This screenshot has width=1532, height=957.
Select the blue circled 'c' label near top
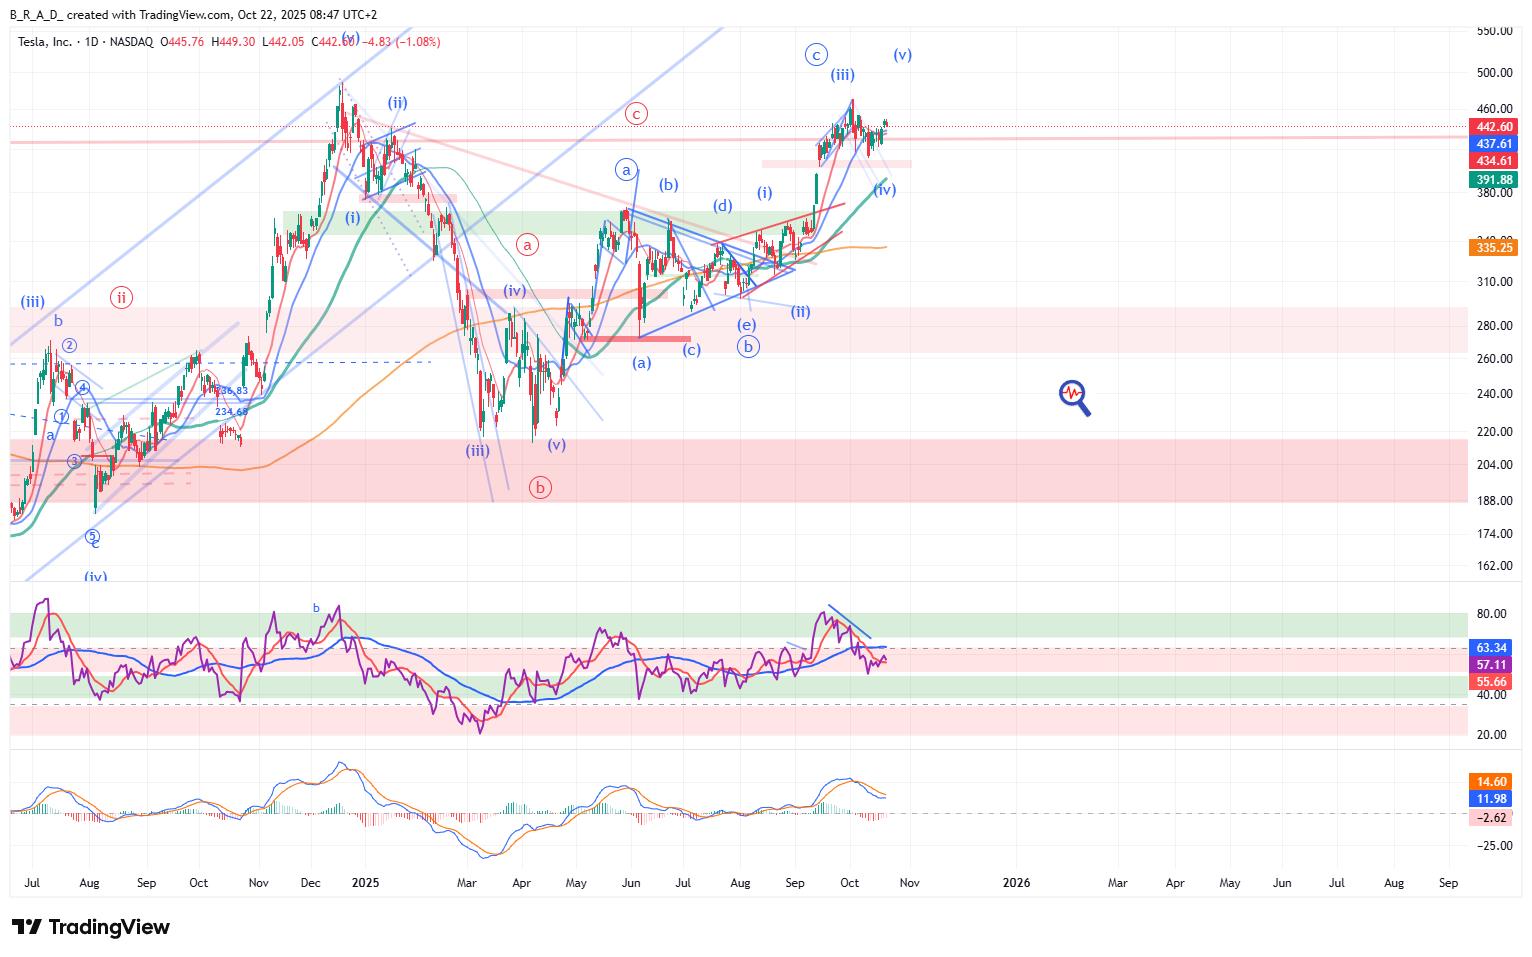(816, 55)
